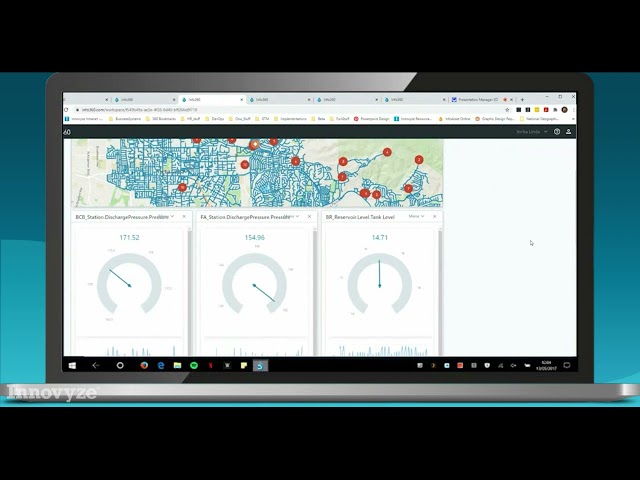640x480 pixels.
Task: Open the Windows Start menu
Action: pyautogui.click(x=72, y=365)
